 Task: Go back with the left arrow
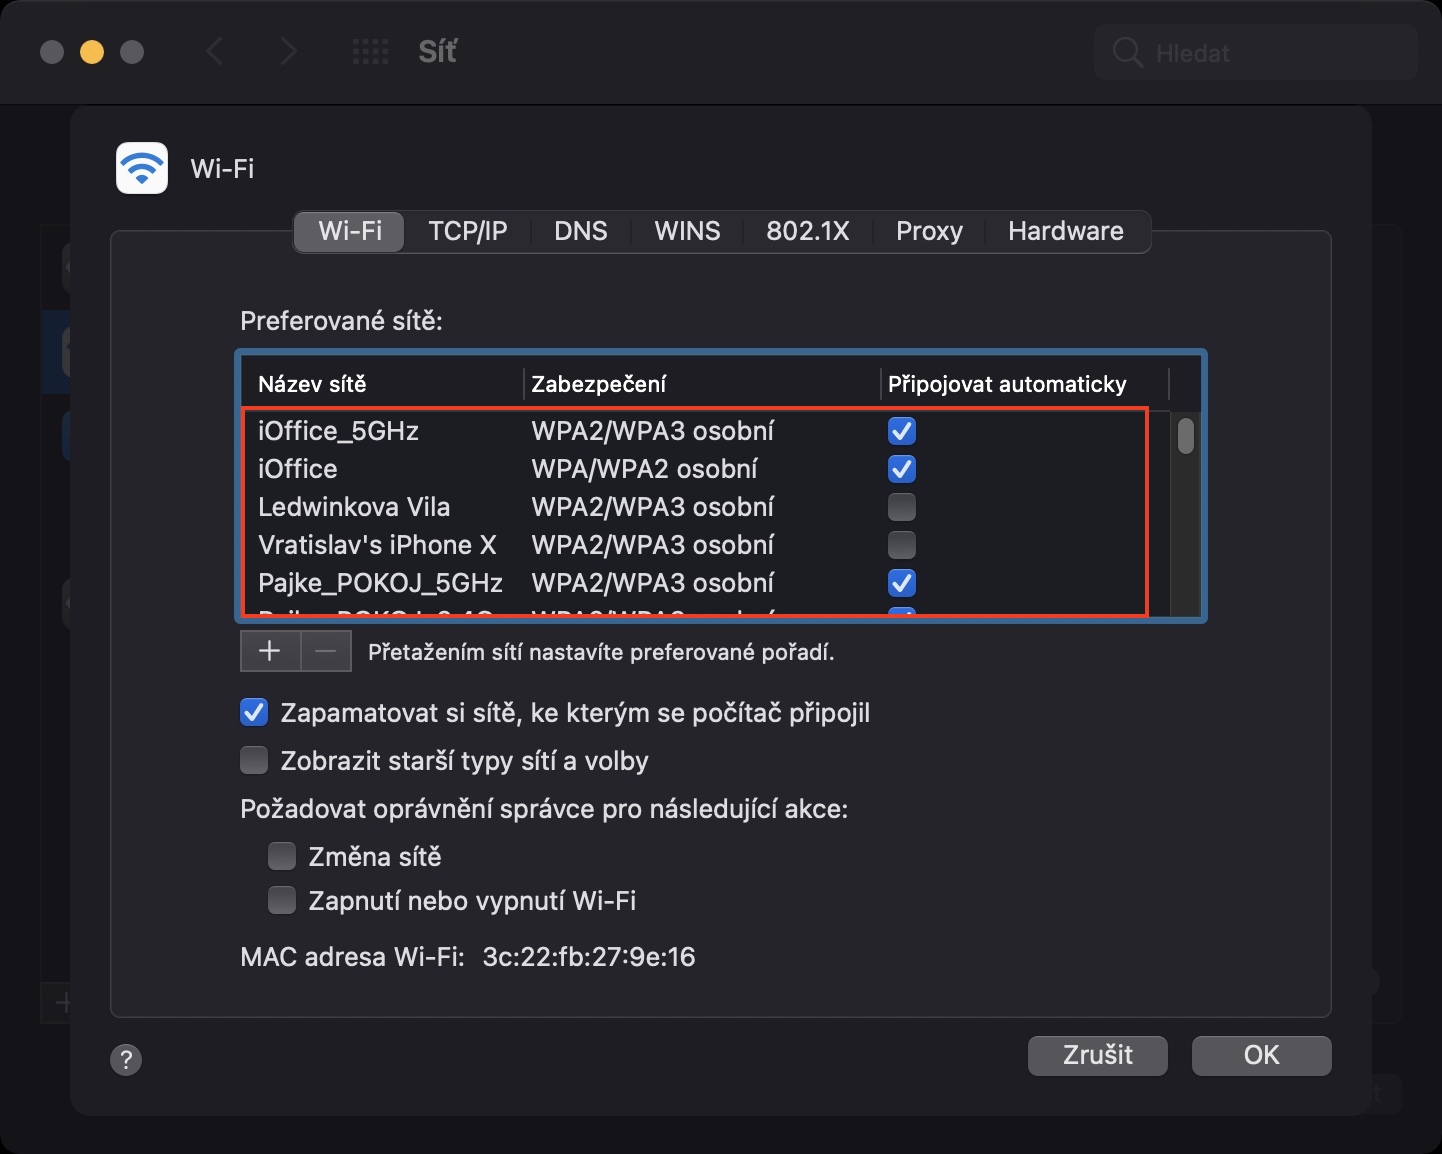[214, 52]
